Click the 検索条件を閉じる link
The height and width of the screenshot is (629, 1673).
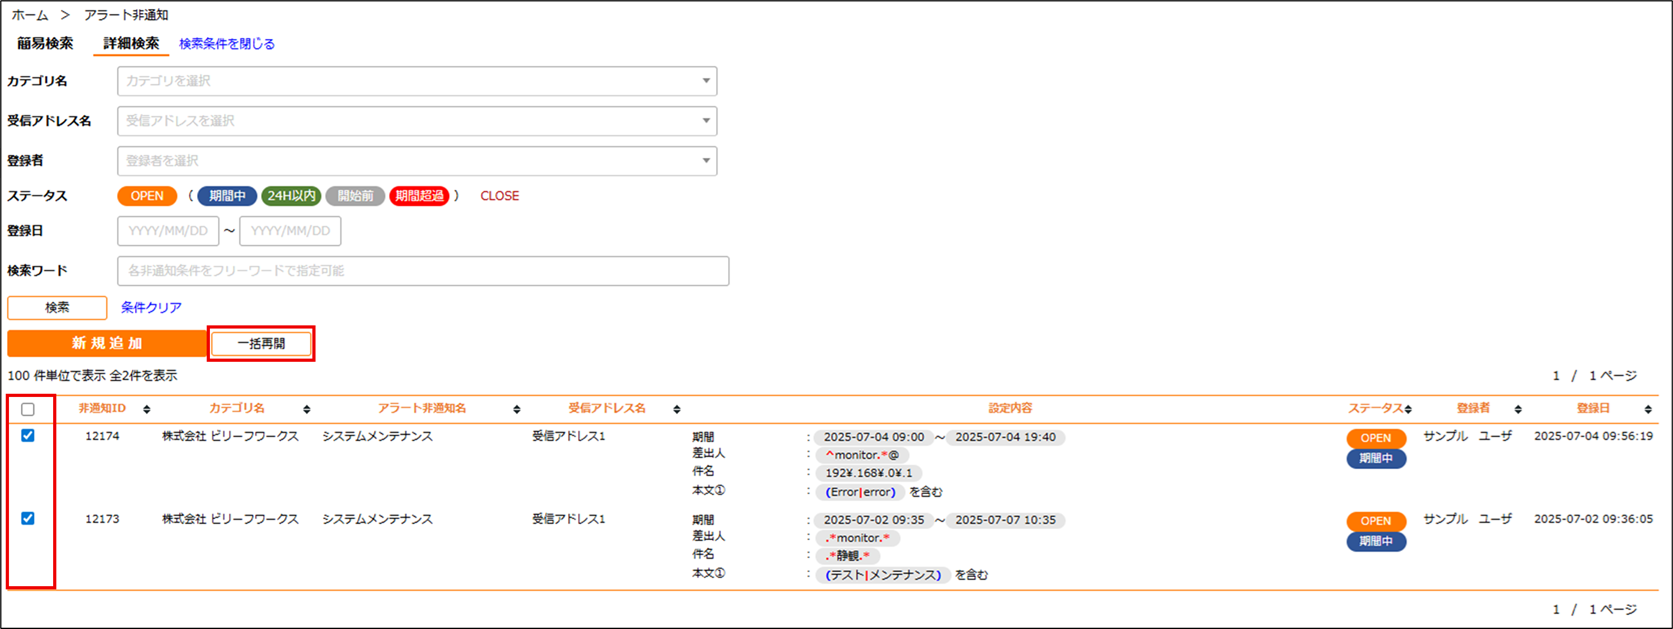[227, 44]
